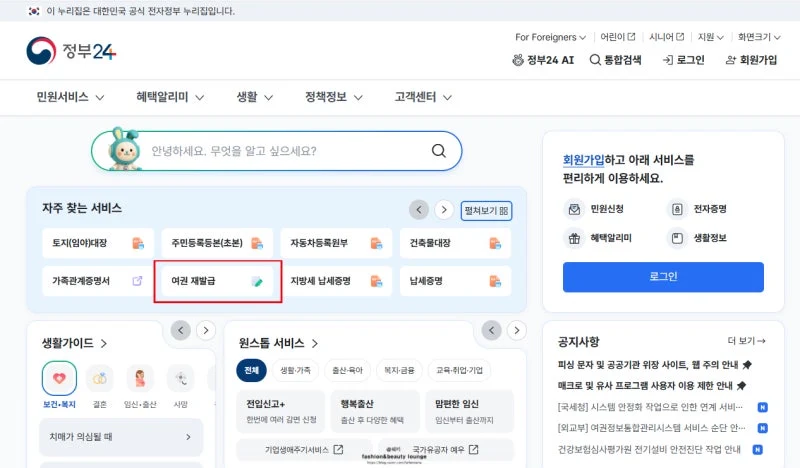
Task: Click the 회원가입 link in login card
Action: [x=583, y=160]
